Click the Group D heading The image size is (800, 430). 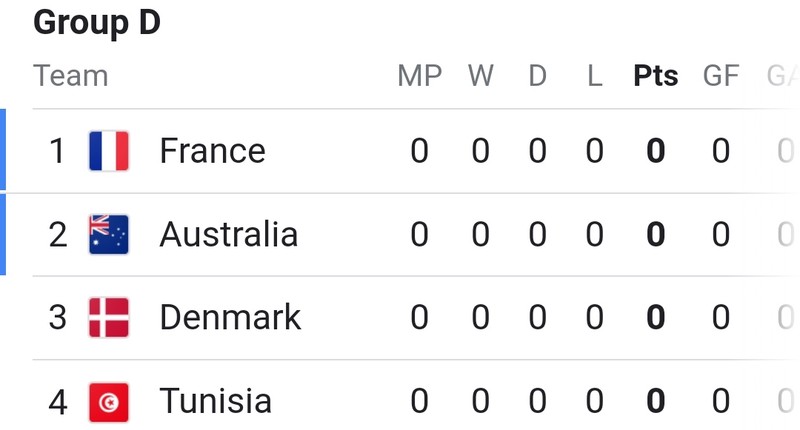(97, 23)
